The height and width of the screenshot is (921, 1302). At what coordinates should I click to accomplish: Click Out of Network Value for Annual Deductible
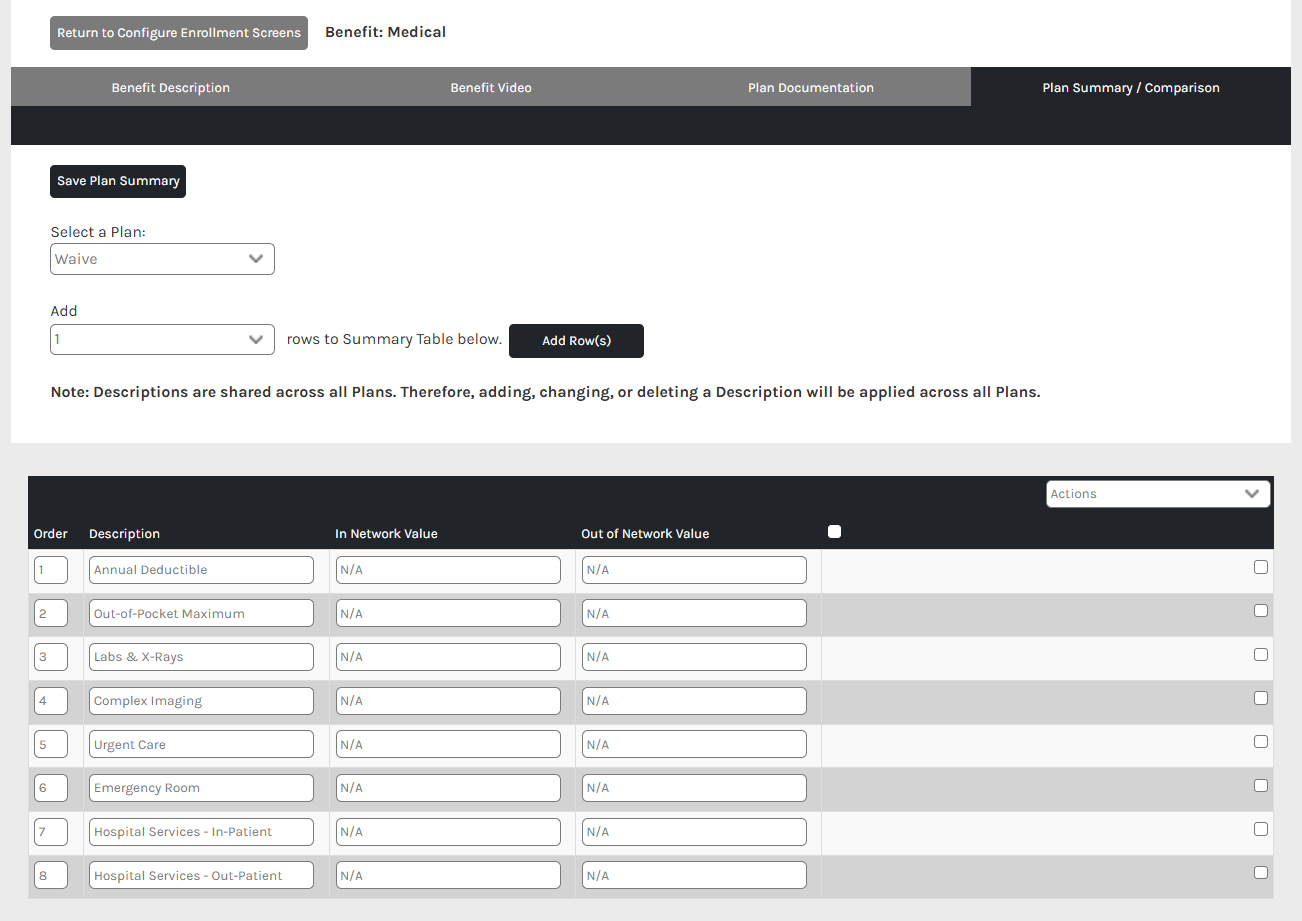694,570
